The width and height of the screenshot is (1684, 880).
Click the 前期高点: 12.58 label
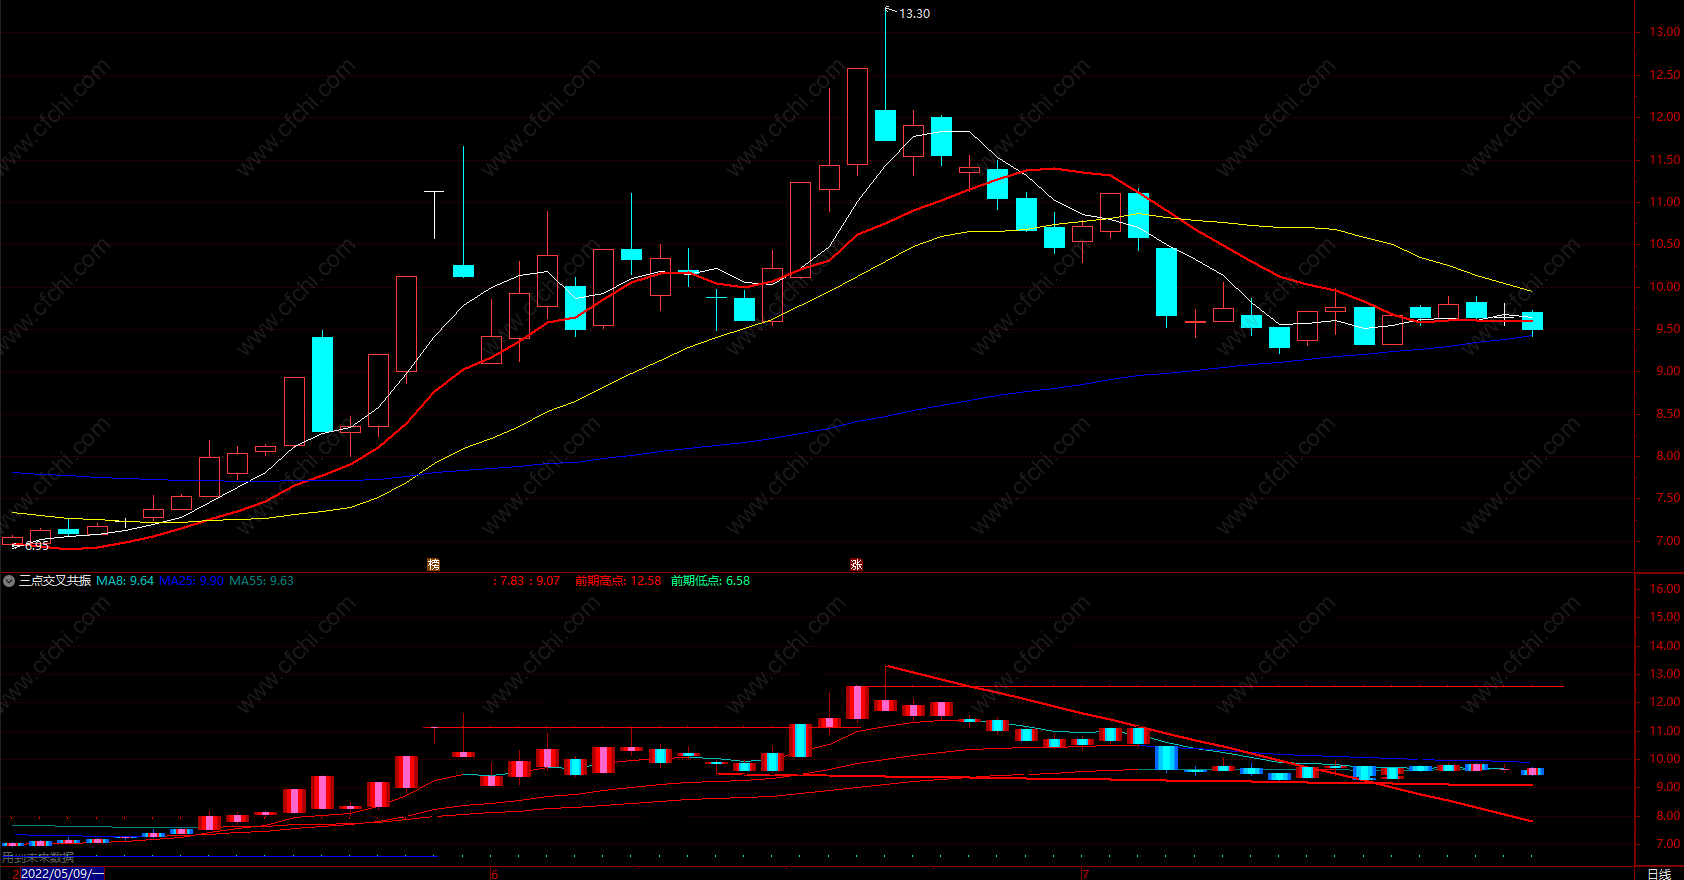click(x=618, y=581)
